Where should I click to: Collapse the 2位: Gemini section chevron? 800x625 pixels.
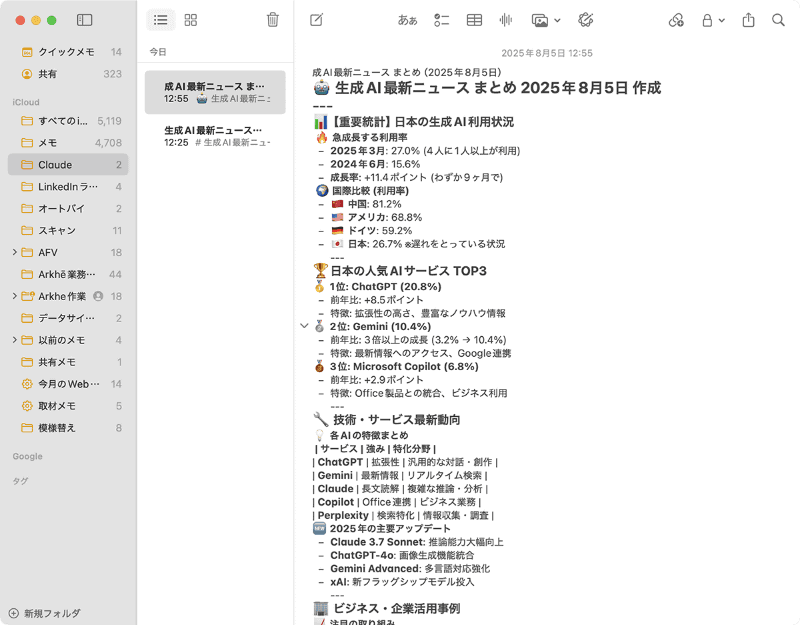[305, 326]
